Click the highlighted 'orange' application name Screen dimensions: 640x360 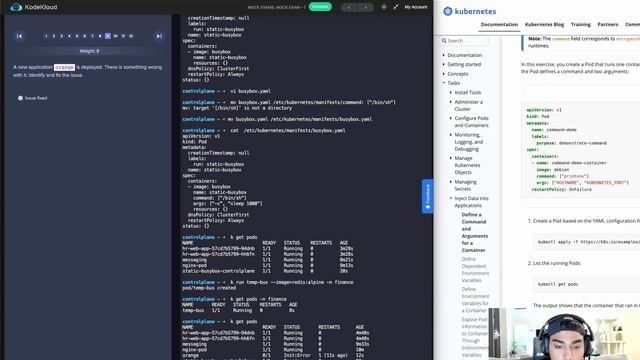pos(64,67)
